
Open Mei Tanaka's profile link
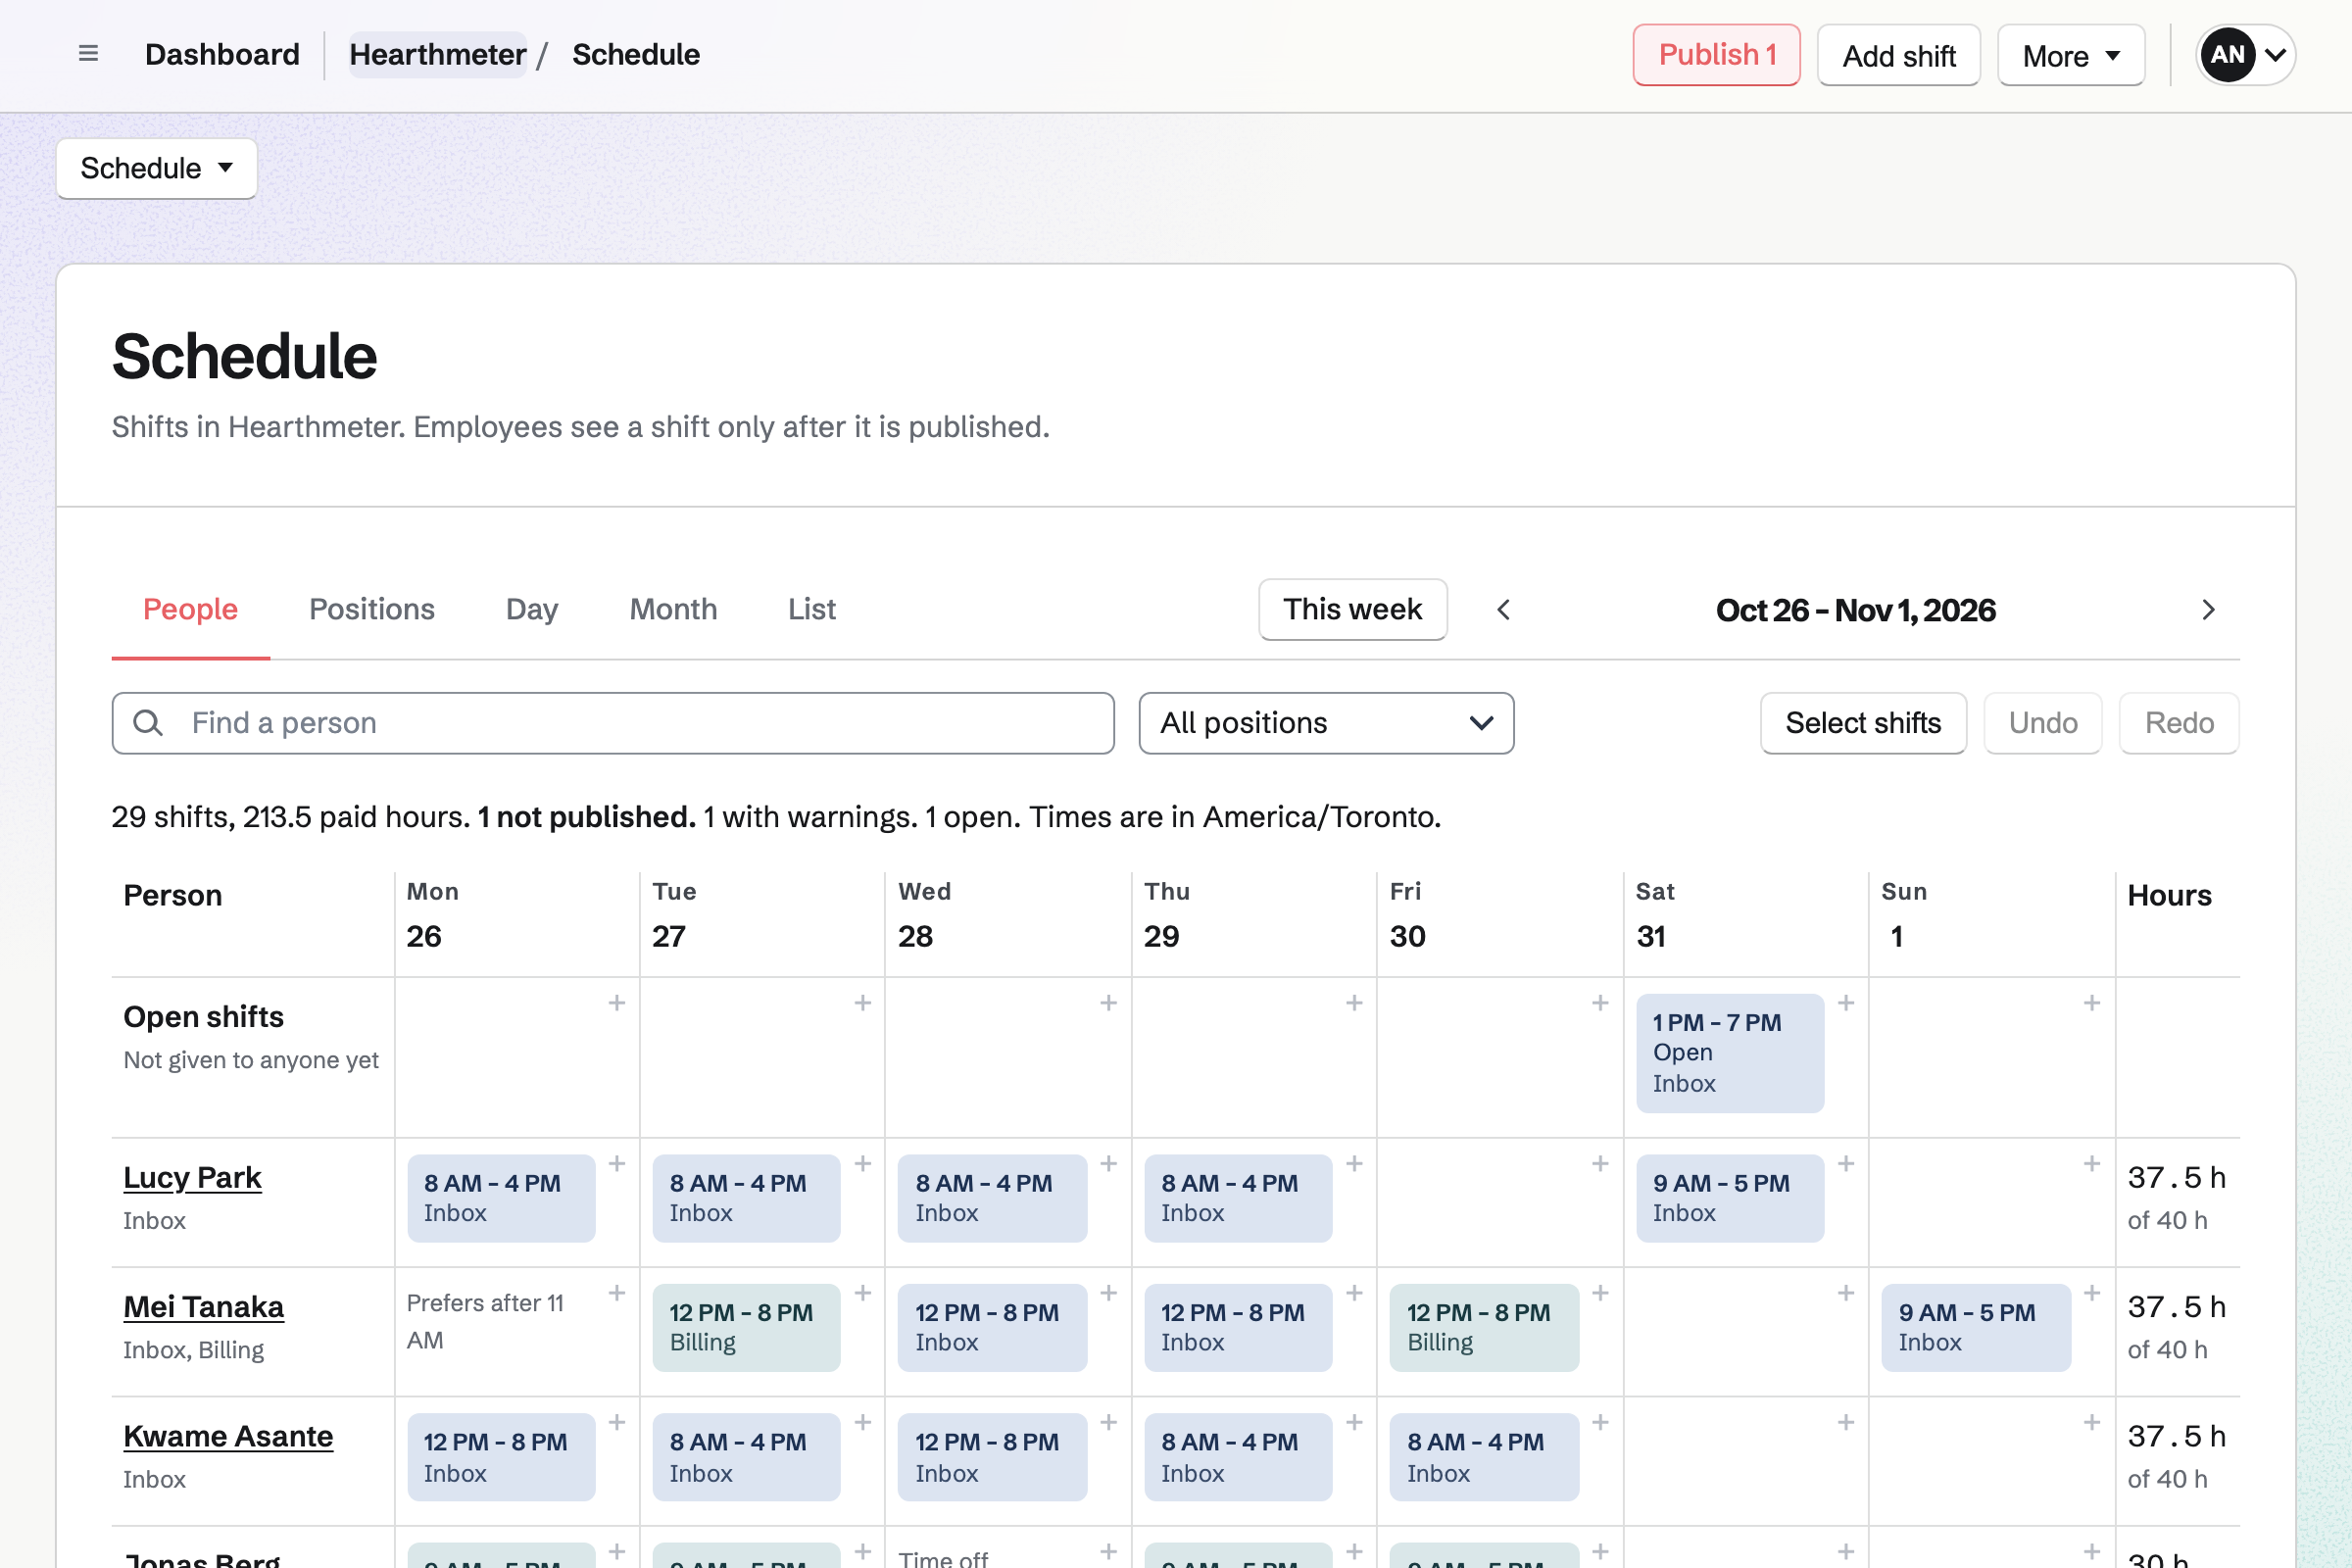pyautogui.click(x=204, y=1307)
